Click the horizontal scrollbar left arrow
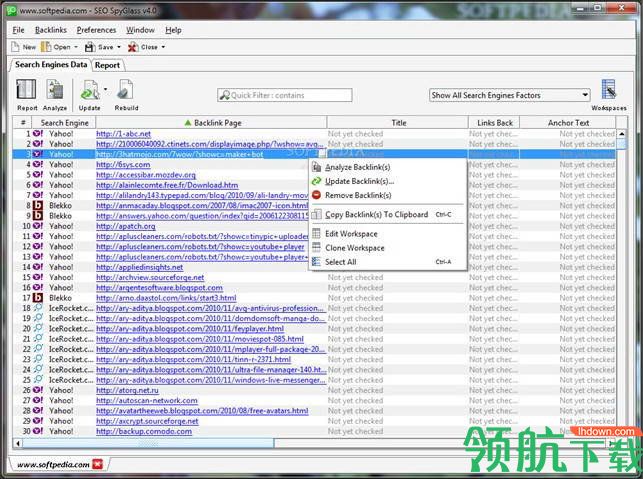Screen dimensions: 643x479 point(18,443)
